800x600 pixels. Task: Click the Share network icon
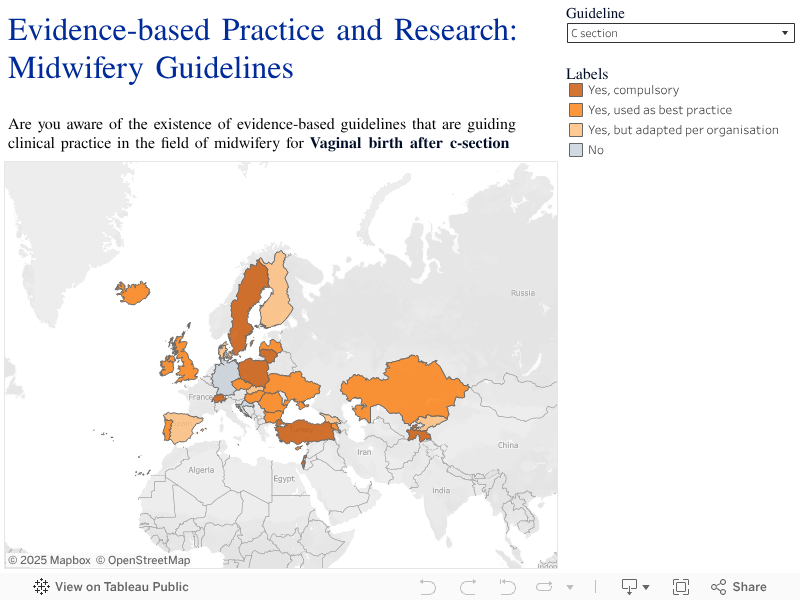(x=718, y=587)
